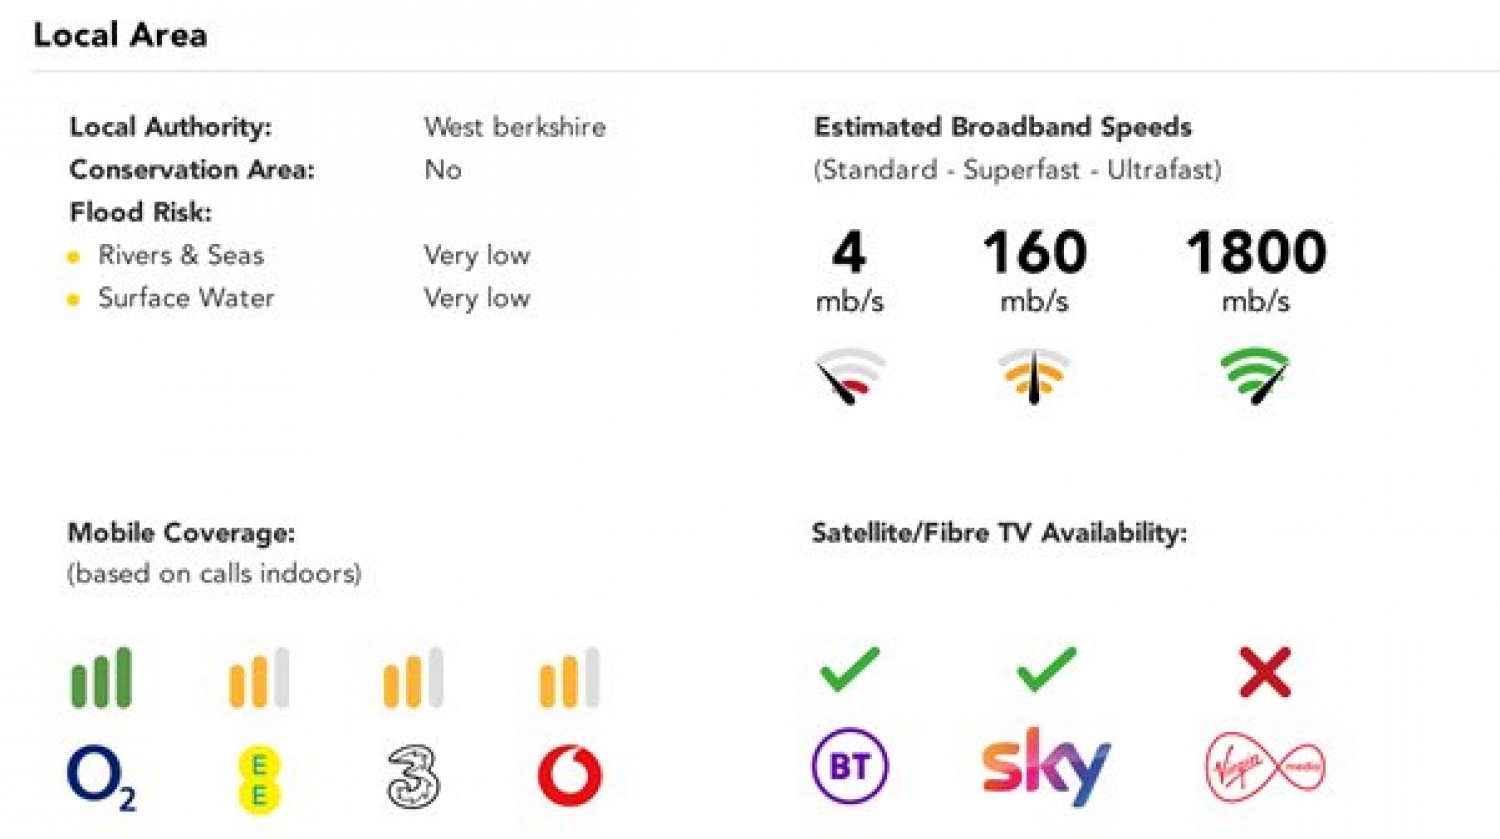Click the Surface Water flood risk item
This screenshot has width=1500, height=839.
click(186, 298)
